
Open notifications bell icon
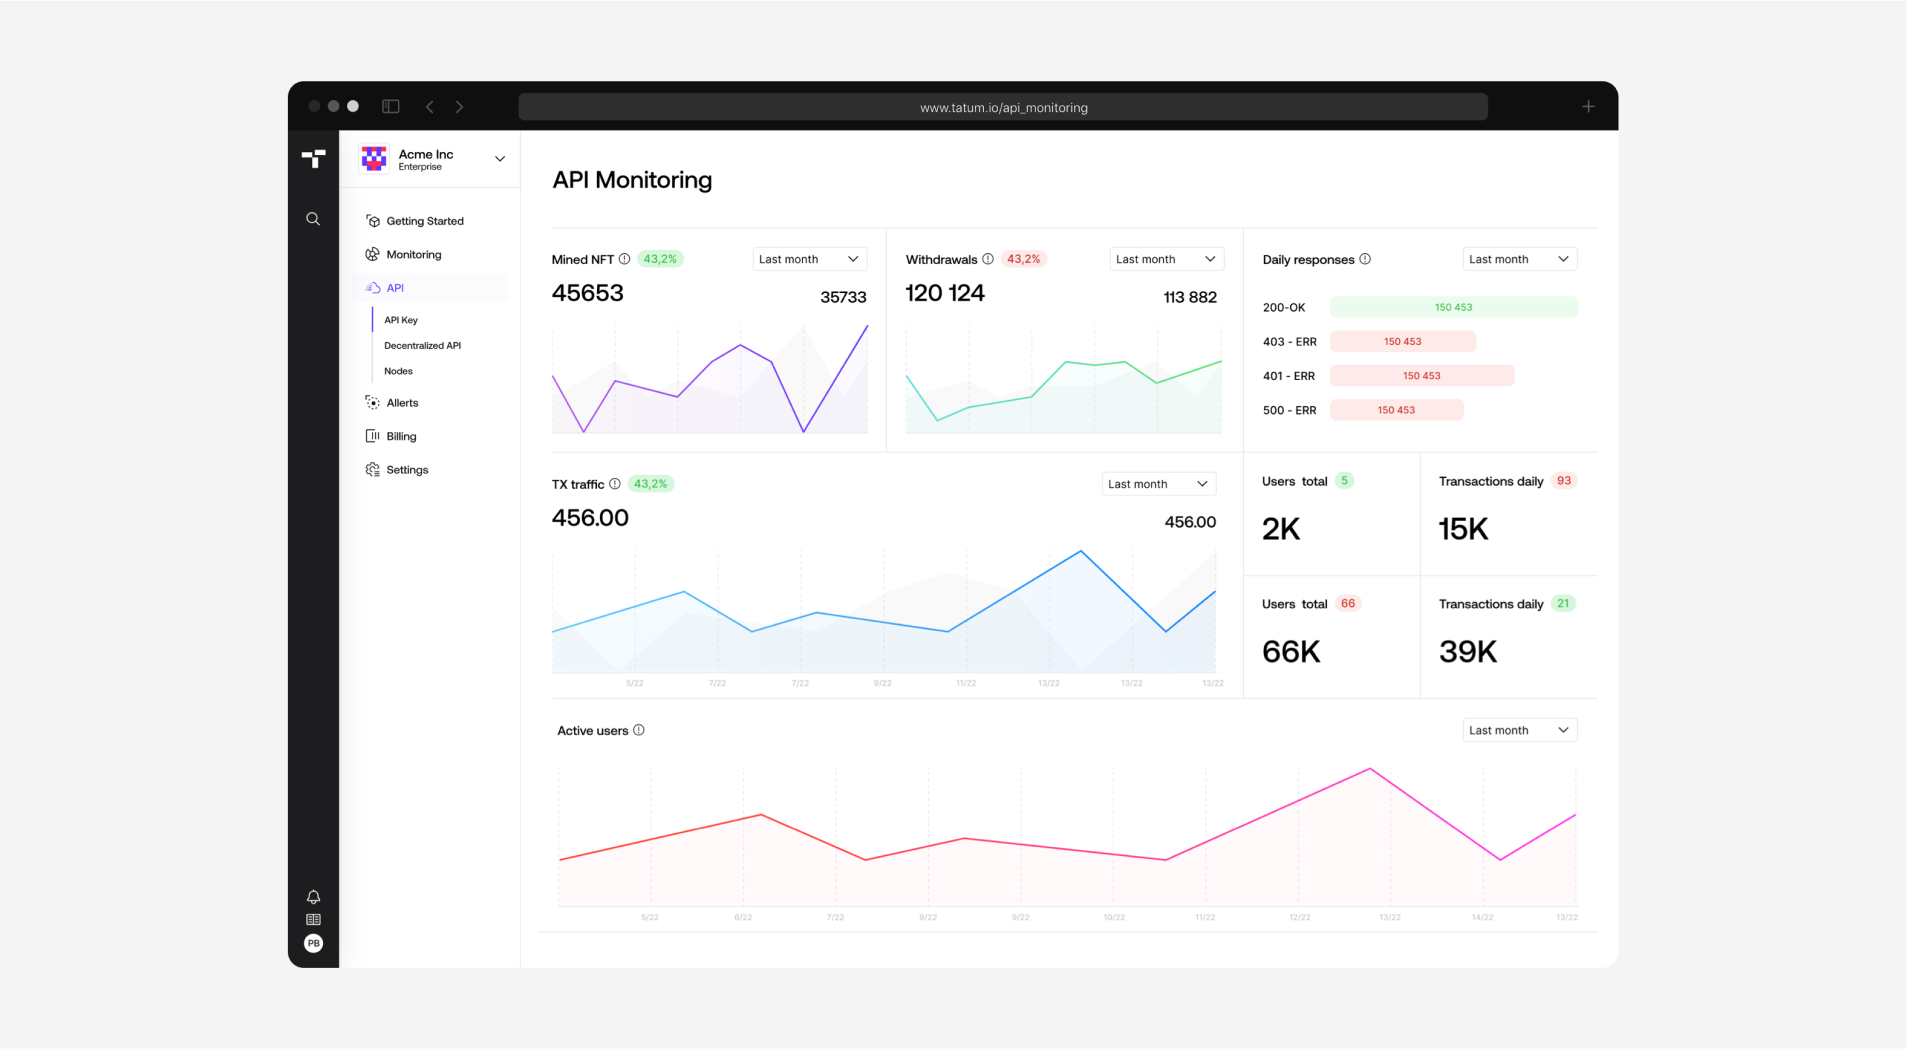point(313,897)
